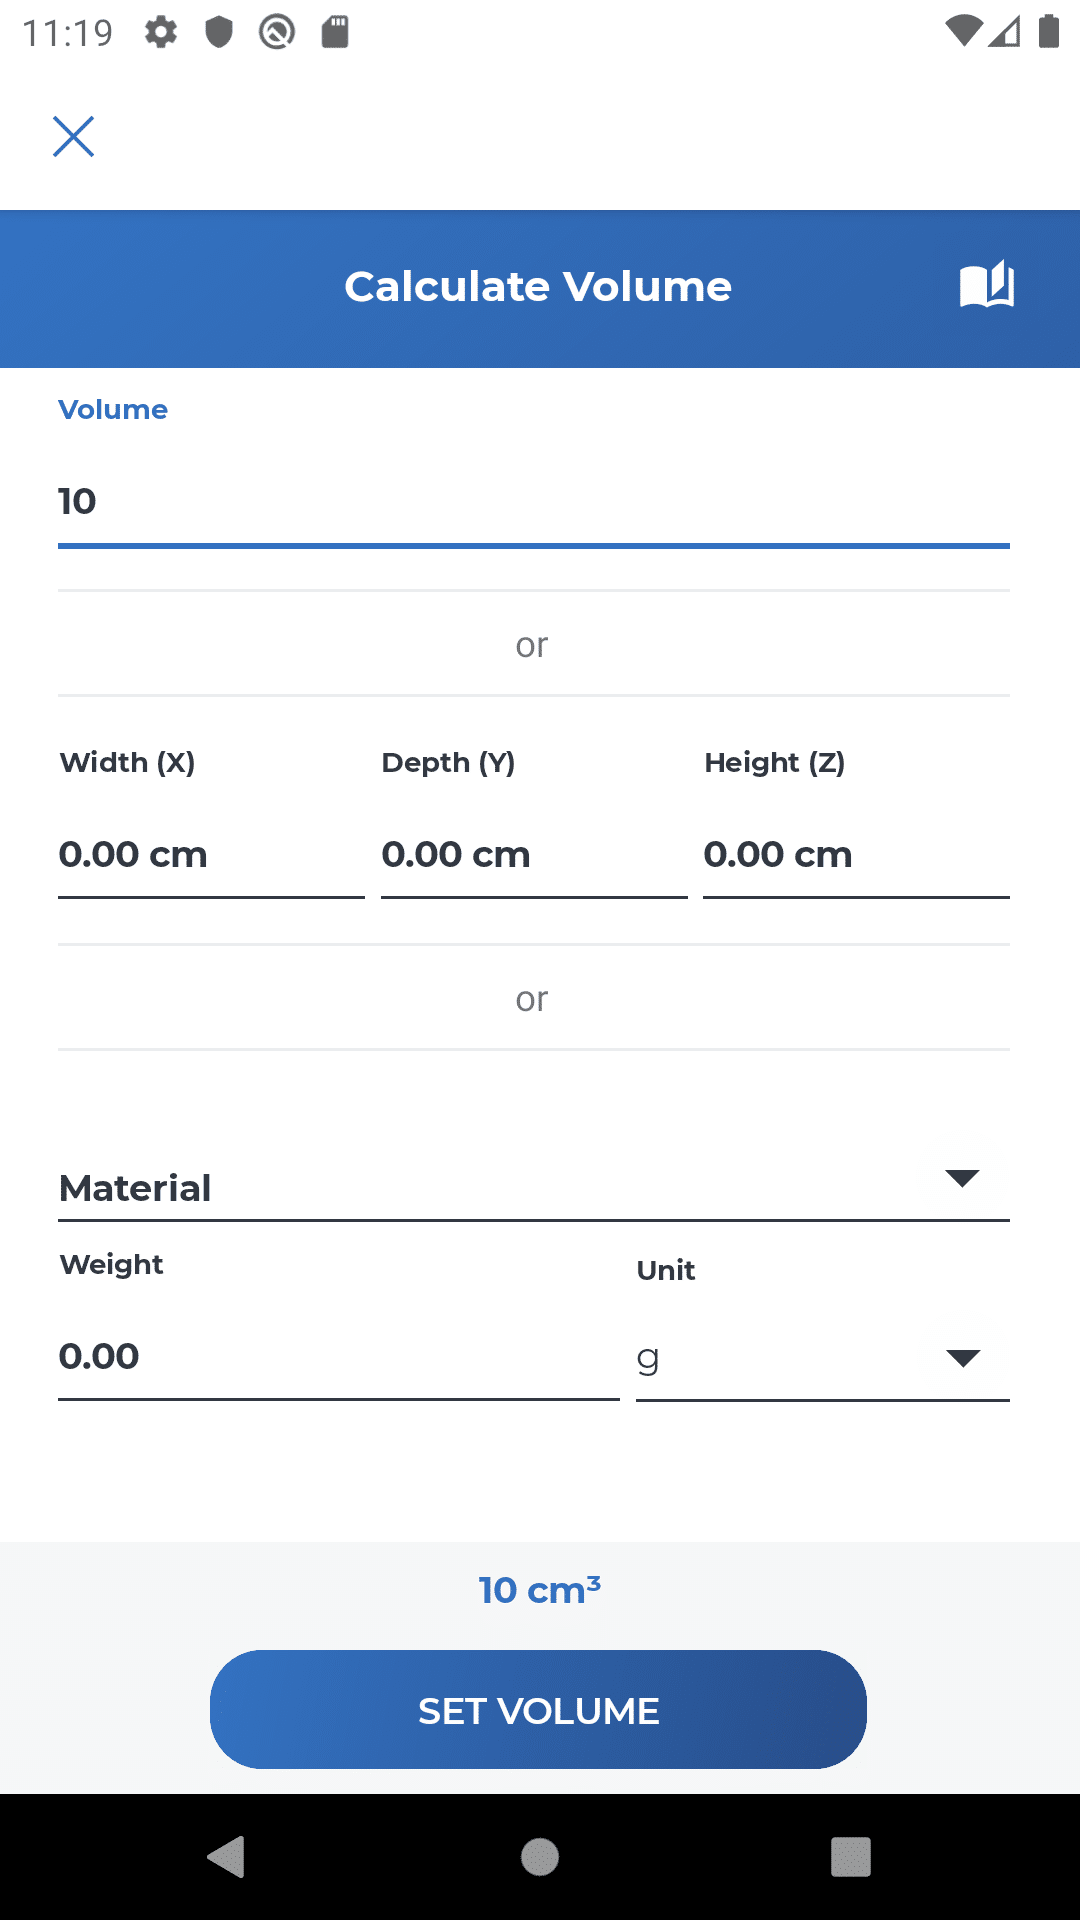Screen dimensions: 1080x1920
Task: Focus the Volume input field
Action: coord(534,501)
